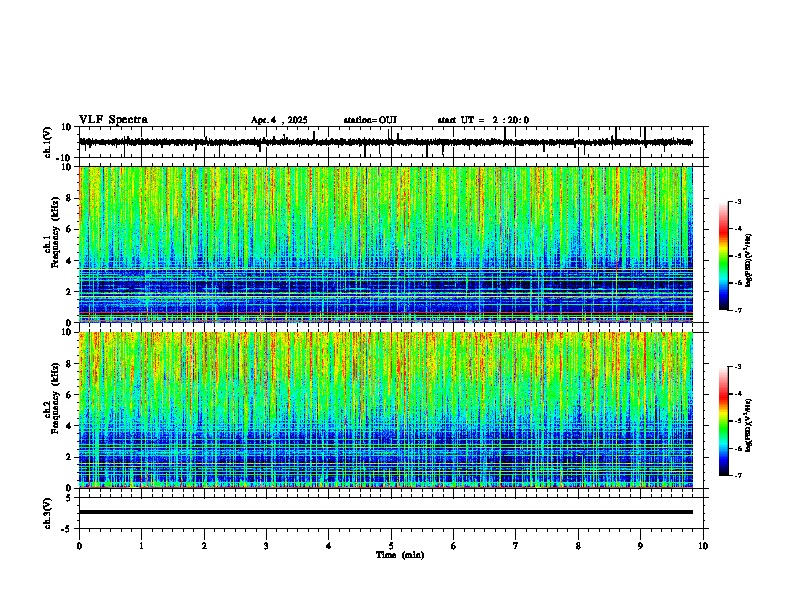Screen dimensions: 792x612
Task: Click inside the ch.2 spectrogram panel
Action: (x=385, y=410)
